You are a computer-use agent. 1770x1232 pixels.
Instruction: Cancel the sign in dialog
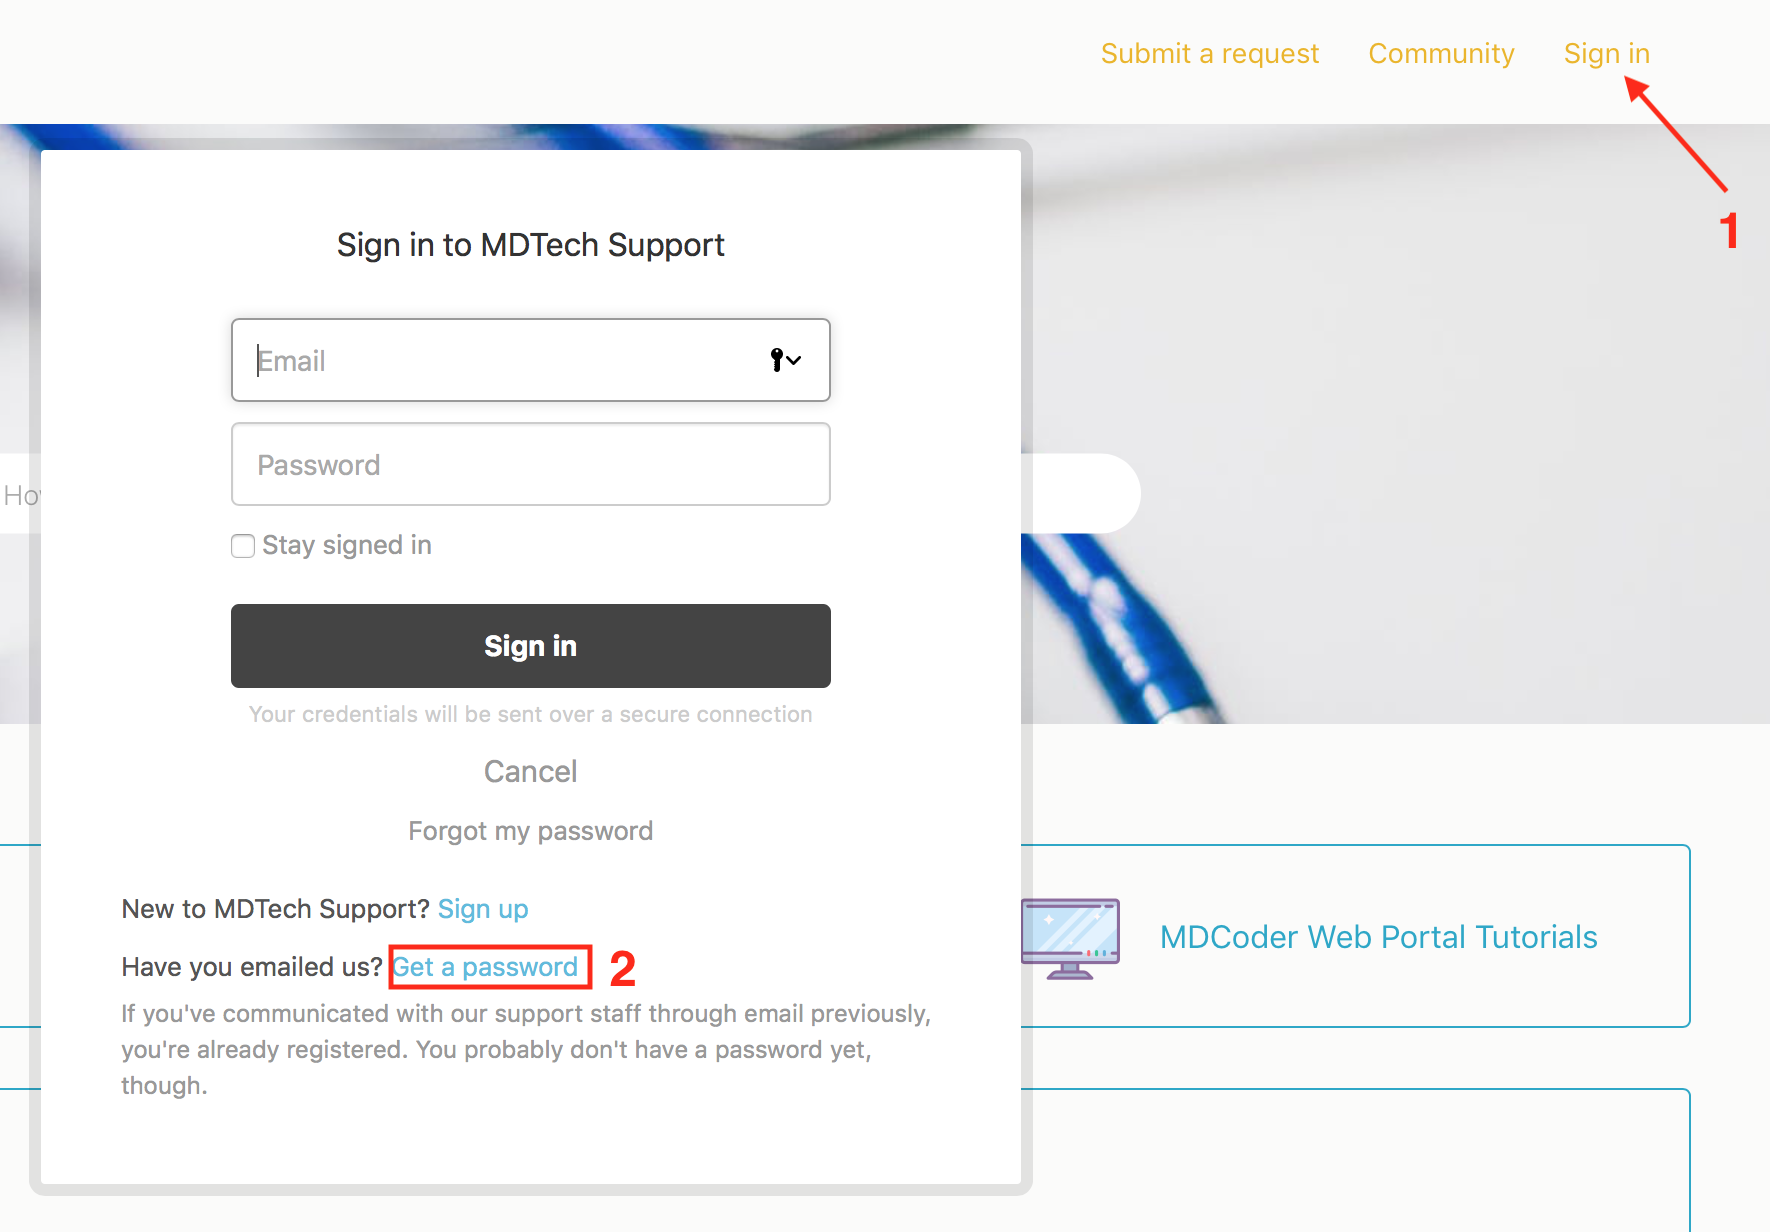[530, 772]
